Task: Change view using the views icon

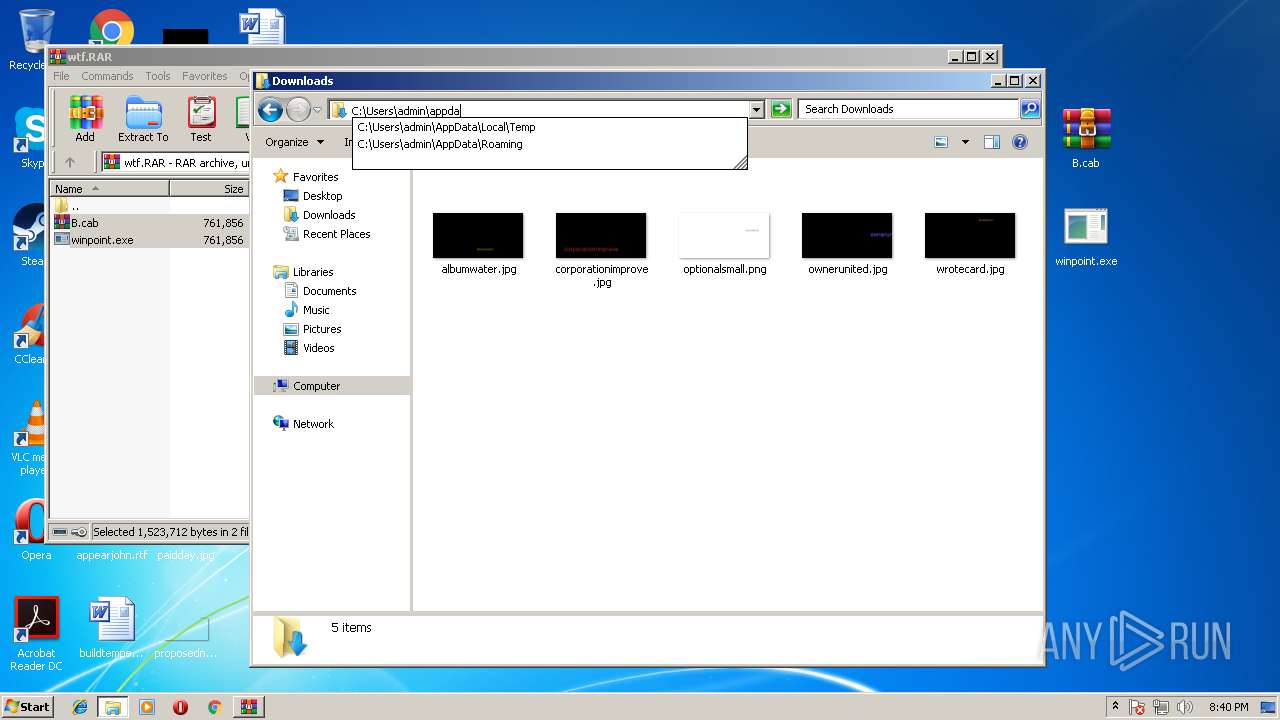Action: (x=941, y=142)
